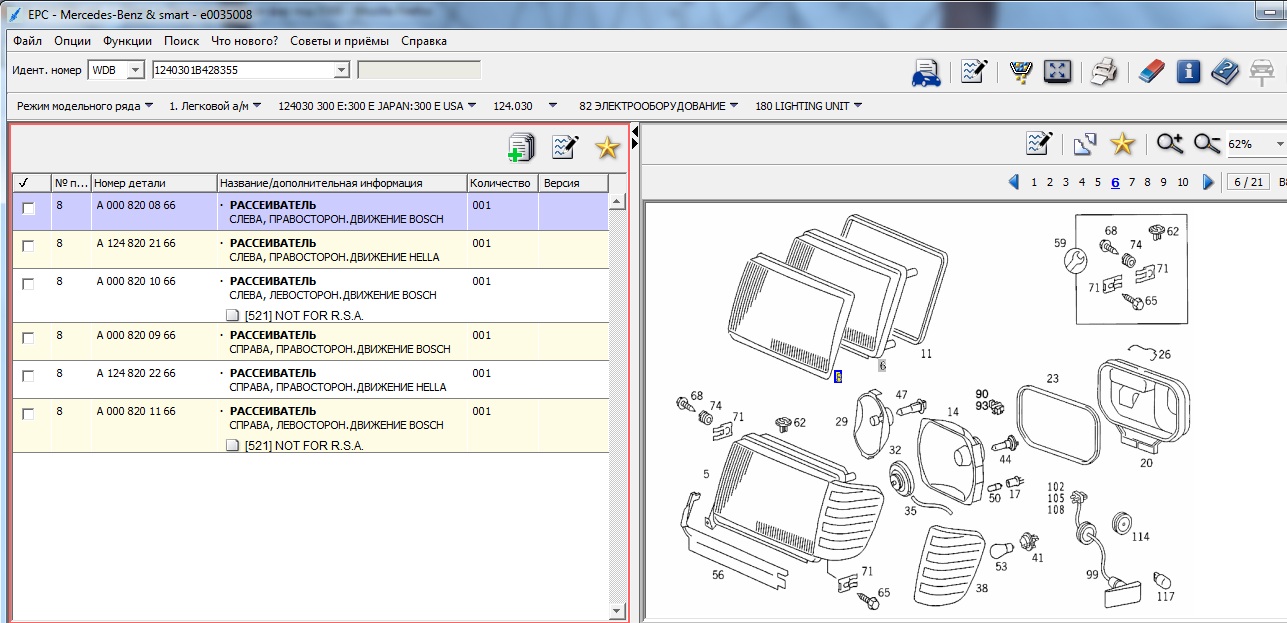Click the eraser clear icon
This screenshot has width=1287, height=623.
1152,71
